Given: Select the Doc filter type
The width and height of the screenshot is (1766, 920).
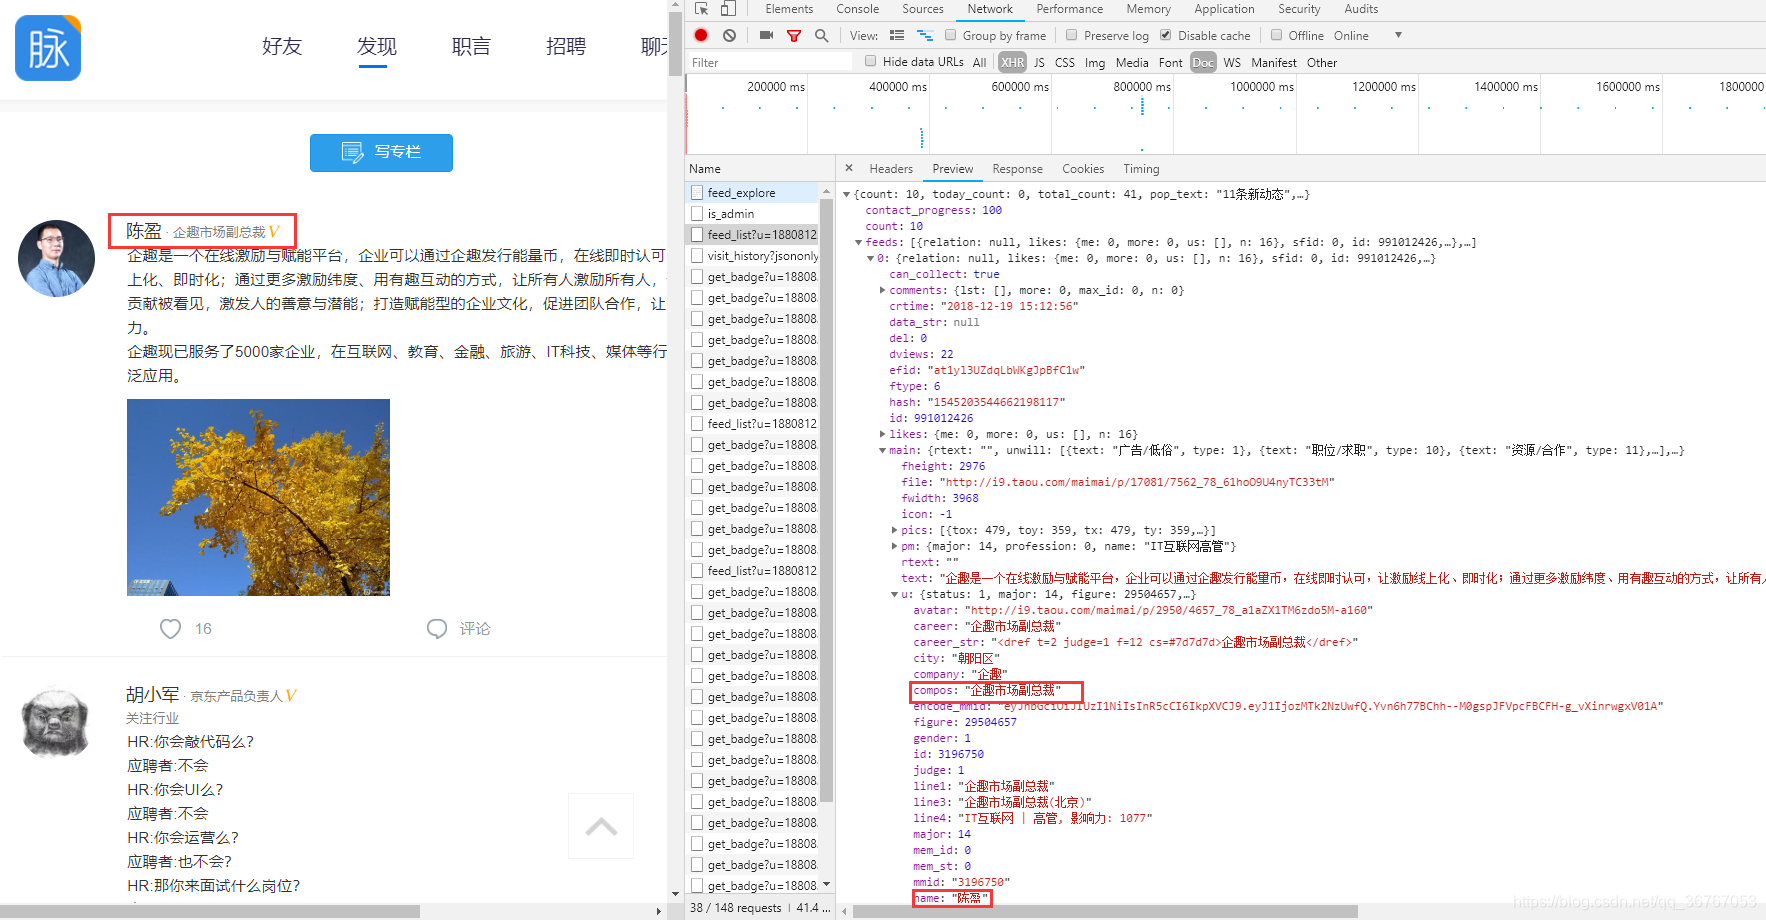Looking at the screenshot, I should pos(1203,62).
